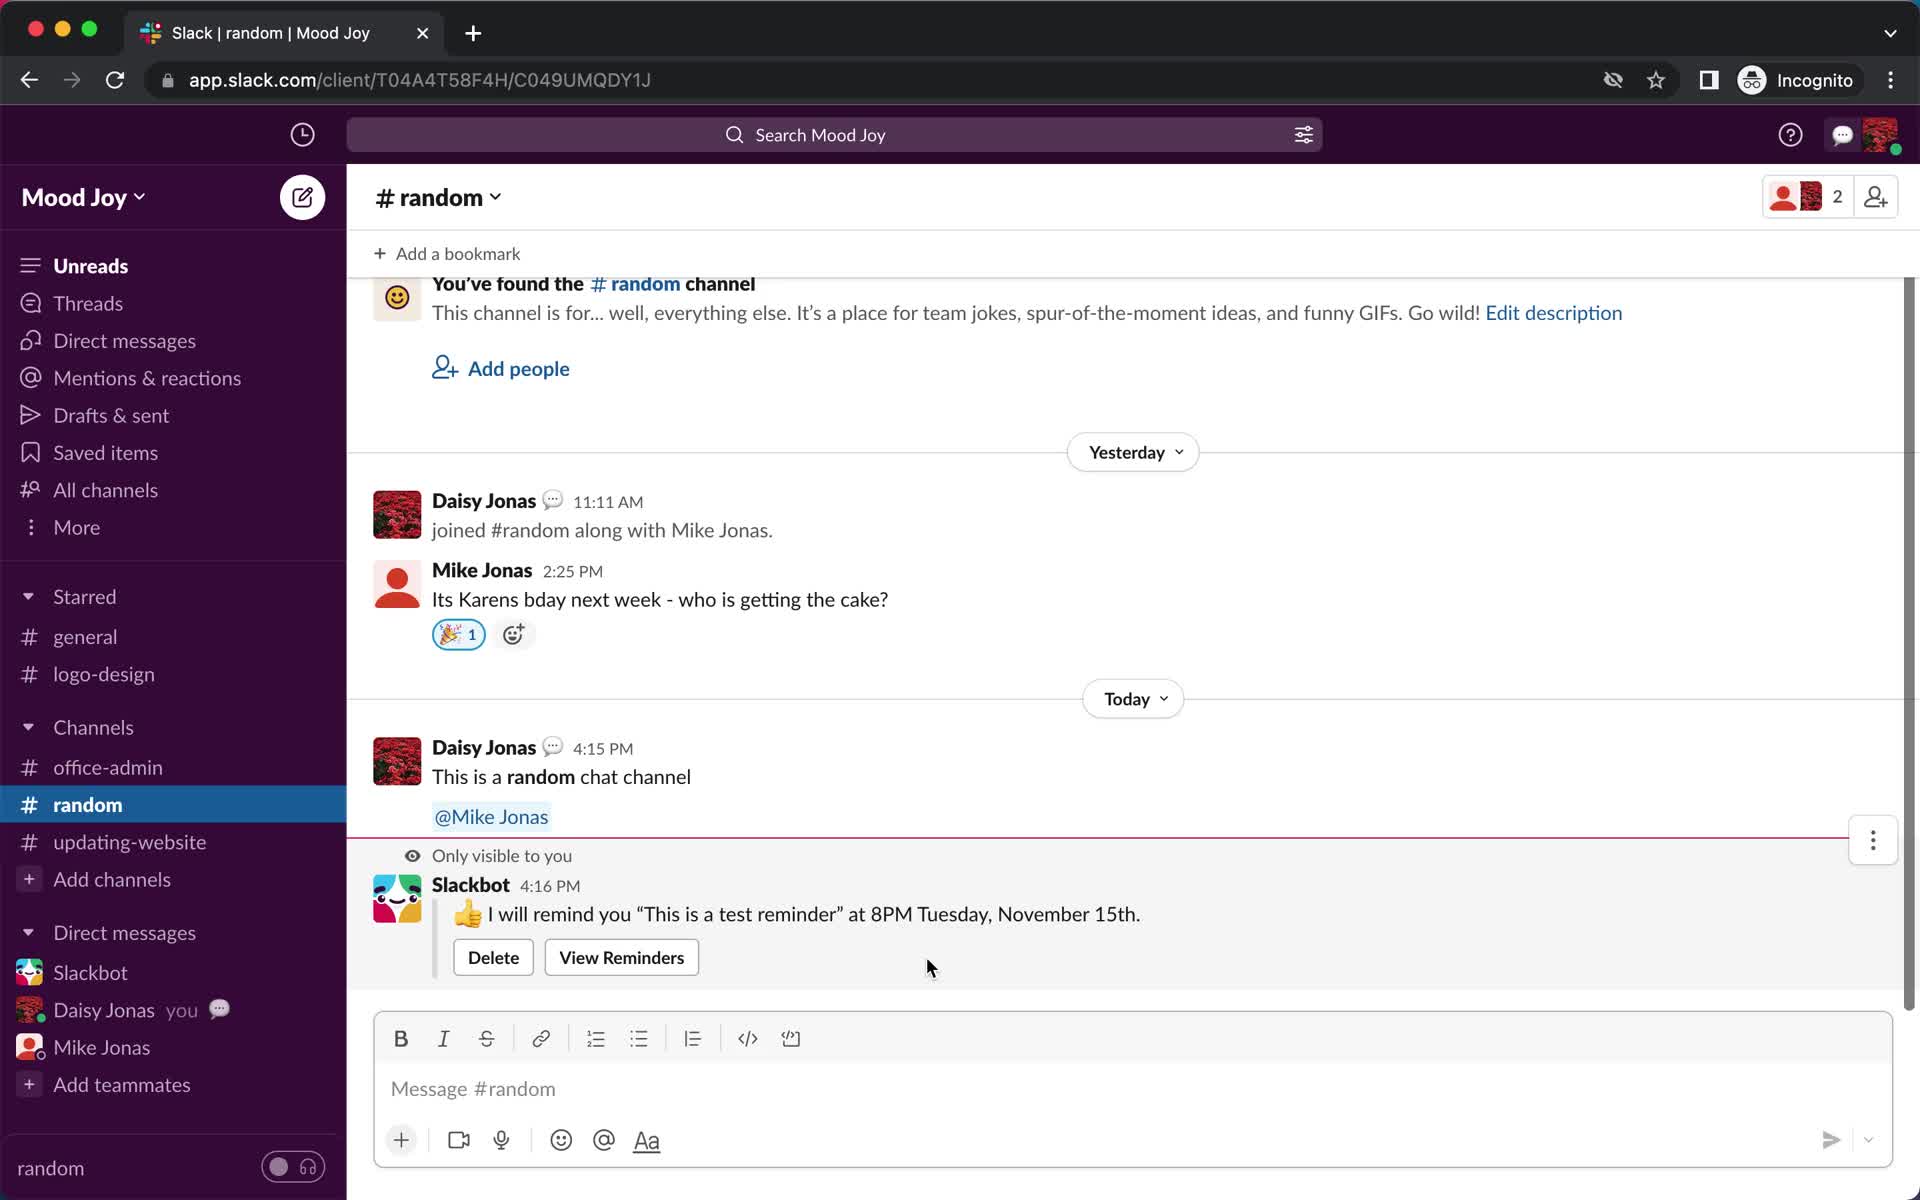The width and height of the screenshot is (1920, 1200).
Task: Toggle the random channel status indicator
Action: click(290, 1167)
